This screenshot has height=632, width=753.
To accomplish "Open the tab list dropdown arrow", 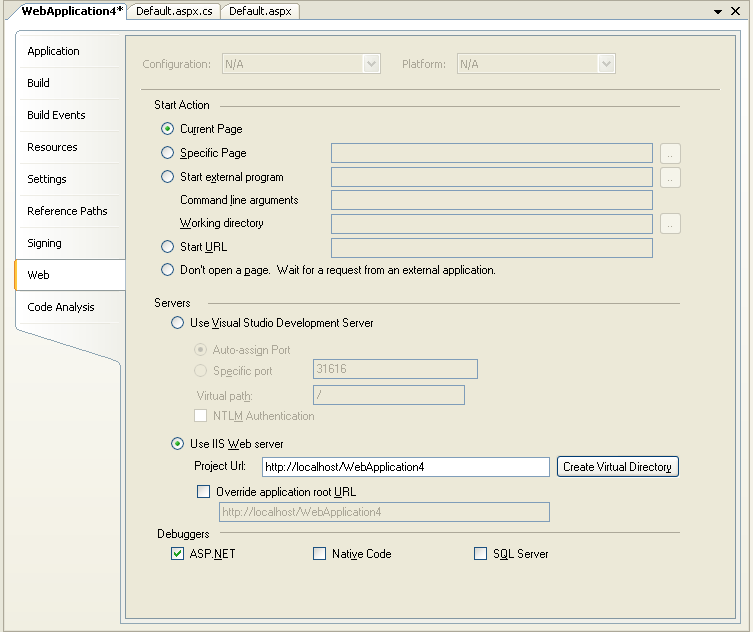I will [718, 12].
